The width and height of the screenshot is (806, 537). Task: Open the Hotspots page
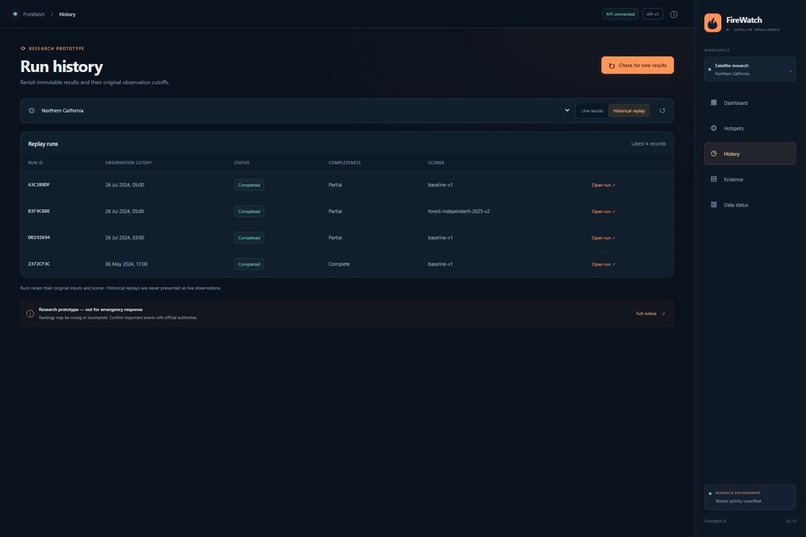pos(750,128)
